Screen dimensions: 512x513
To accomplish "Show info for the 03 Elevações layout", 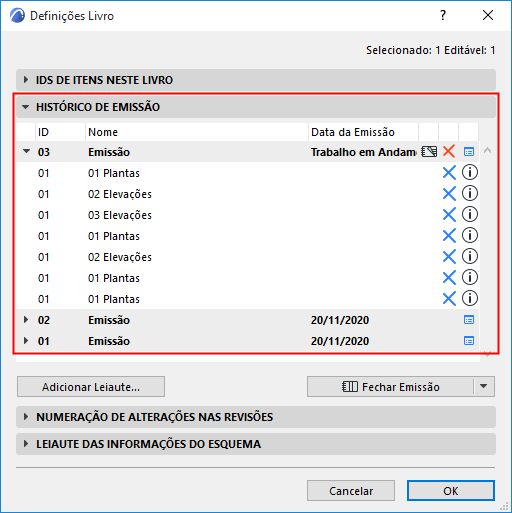I will [x=470, y=214].
